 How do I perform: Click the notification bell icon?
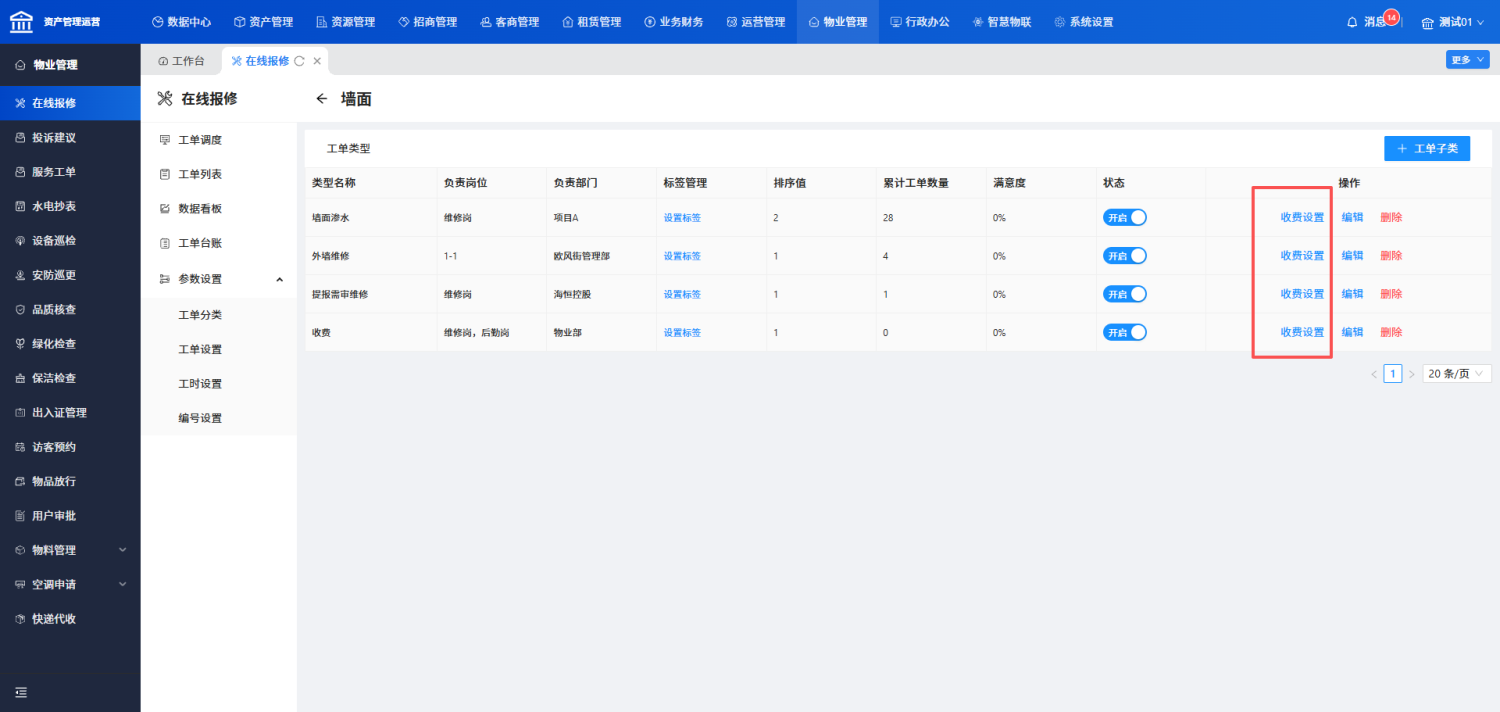pos(1352,22)
